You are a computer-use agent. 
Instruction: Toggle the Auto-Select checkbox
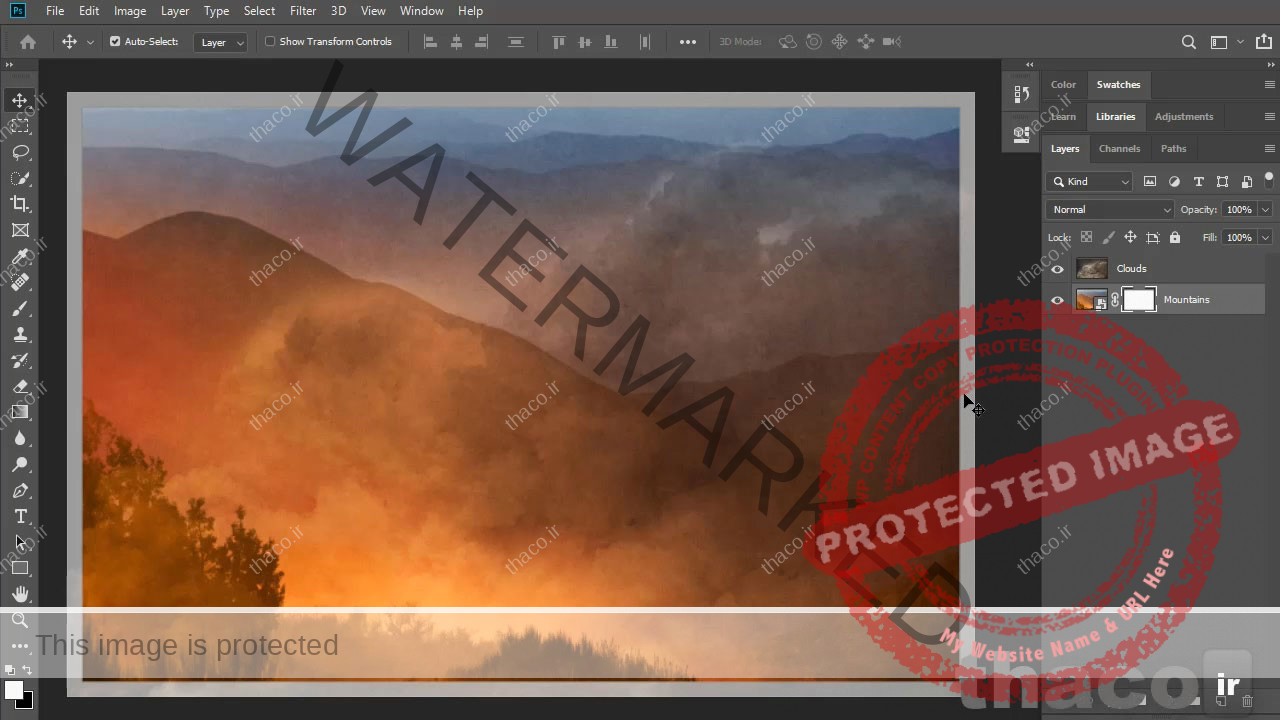point(115,42)
